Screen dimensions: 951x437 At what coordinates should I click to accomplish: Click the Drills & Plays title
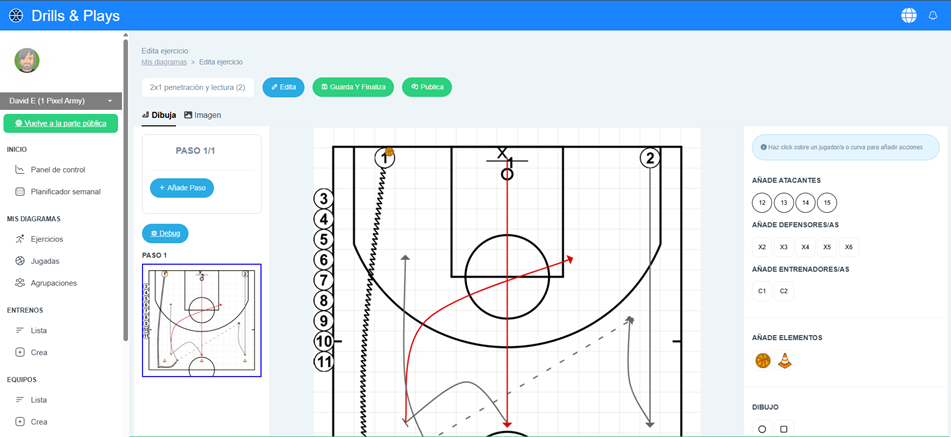(x=76, y=16)
